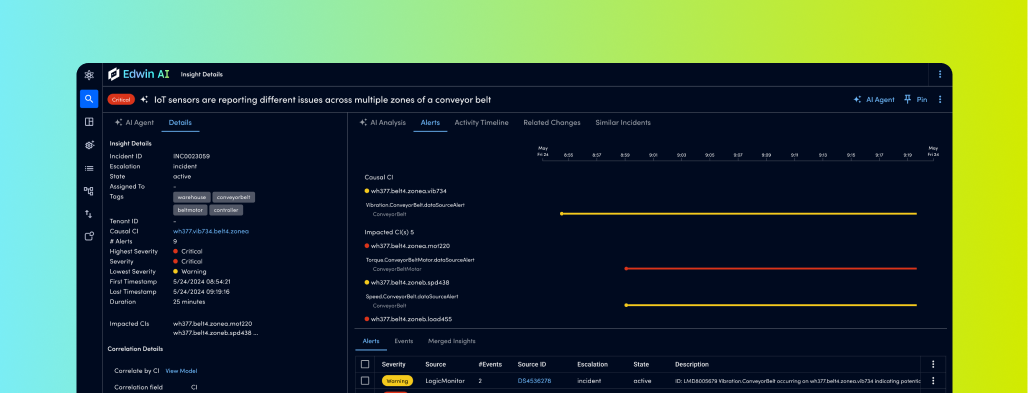Click the Source column header

point(436,364)
